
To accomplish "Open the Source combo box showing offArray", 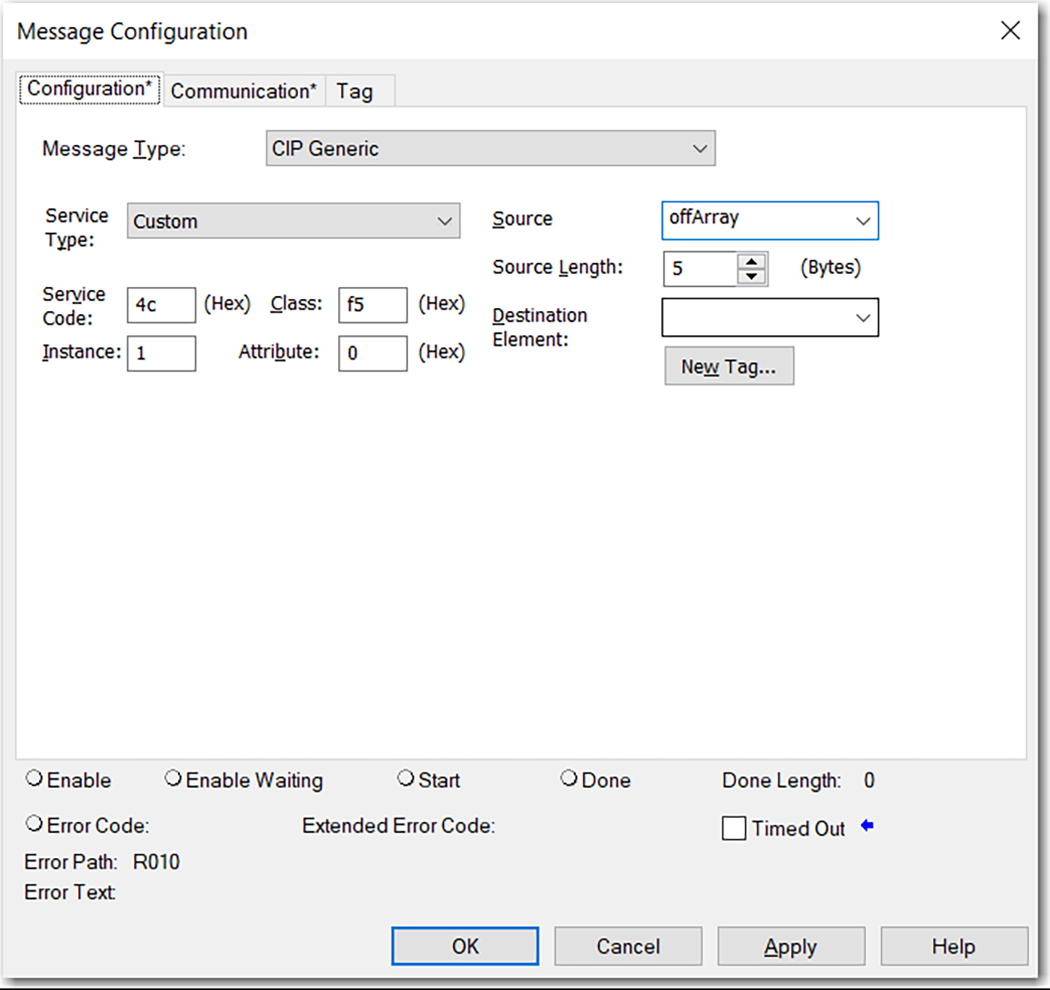I will [862, 220].
